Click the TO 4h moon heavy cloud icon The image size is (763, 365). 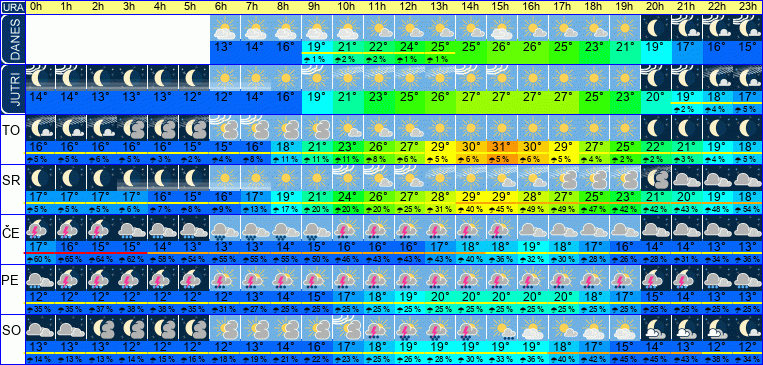click(x=164, y=128)
